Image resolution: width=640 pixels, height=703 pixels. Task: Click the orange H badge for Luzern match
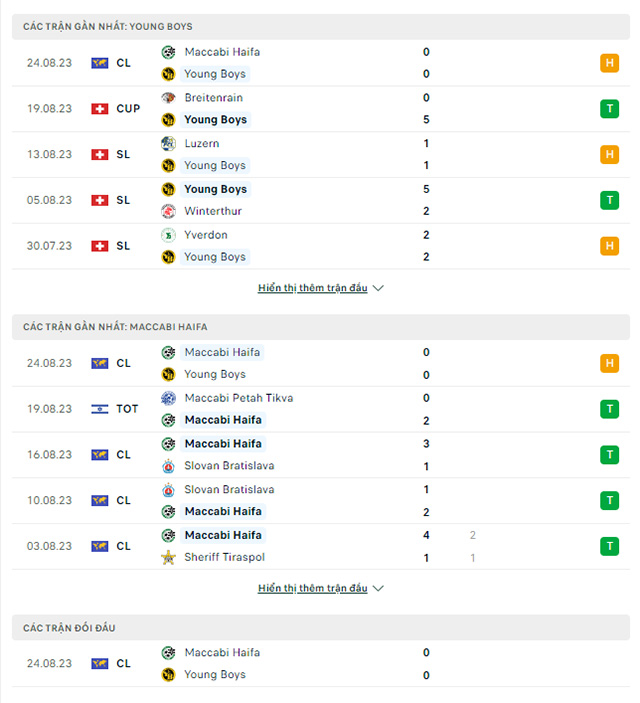tap(609, 154)
